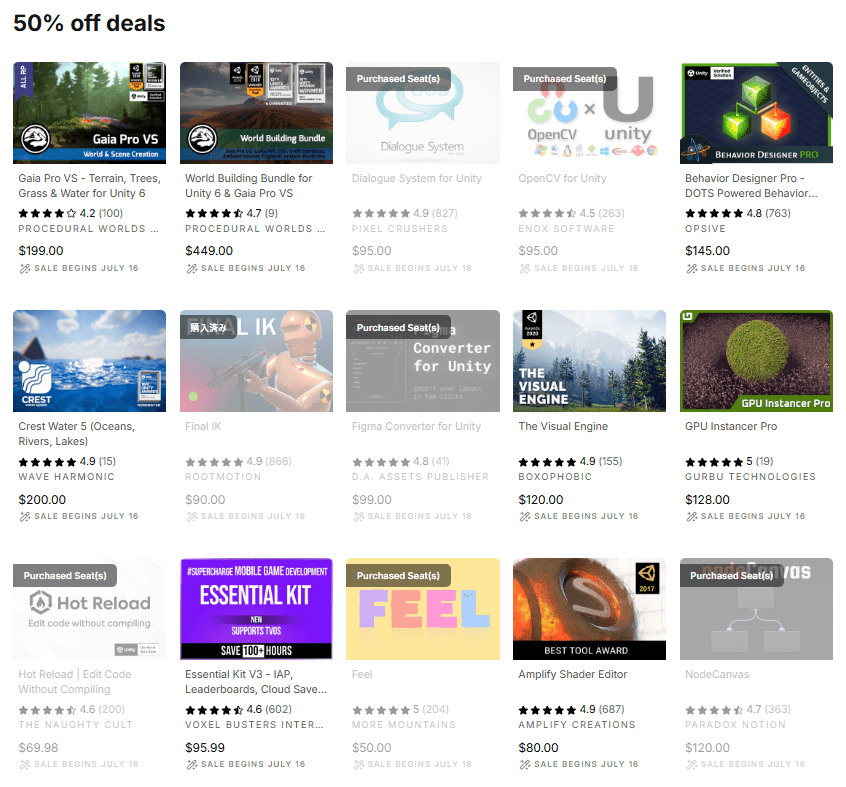Open the GPU Instancer Pro thumbnail image
This screenshot has height=787, width=846.
(756, 361)
